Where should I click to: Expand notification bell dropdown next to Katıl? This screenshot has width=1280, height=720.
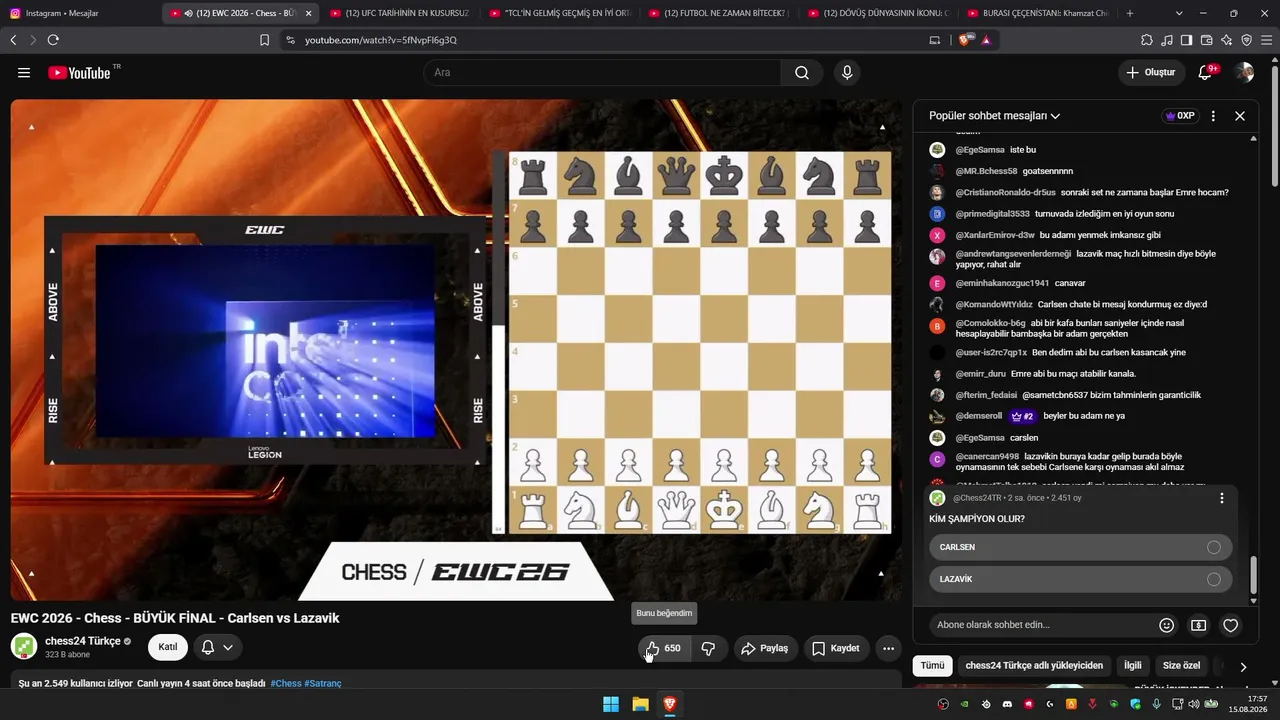point(217,647)
